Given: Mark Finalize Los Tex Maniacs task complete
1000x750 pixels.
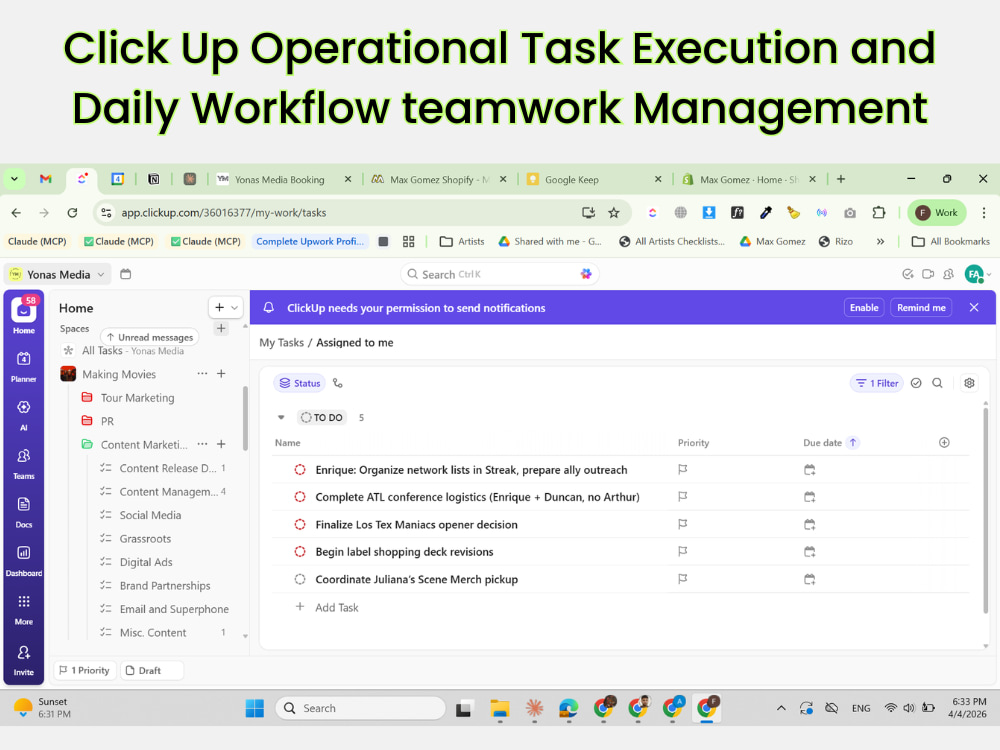Looking at the screenshot, I should click(300, 524).
